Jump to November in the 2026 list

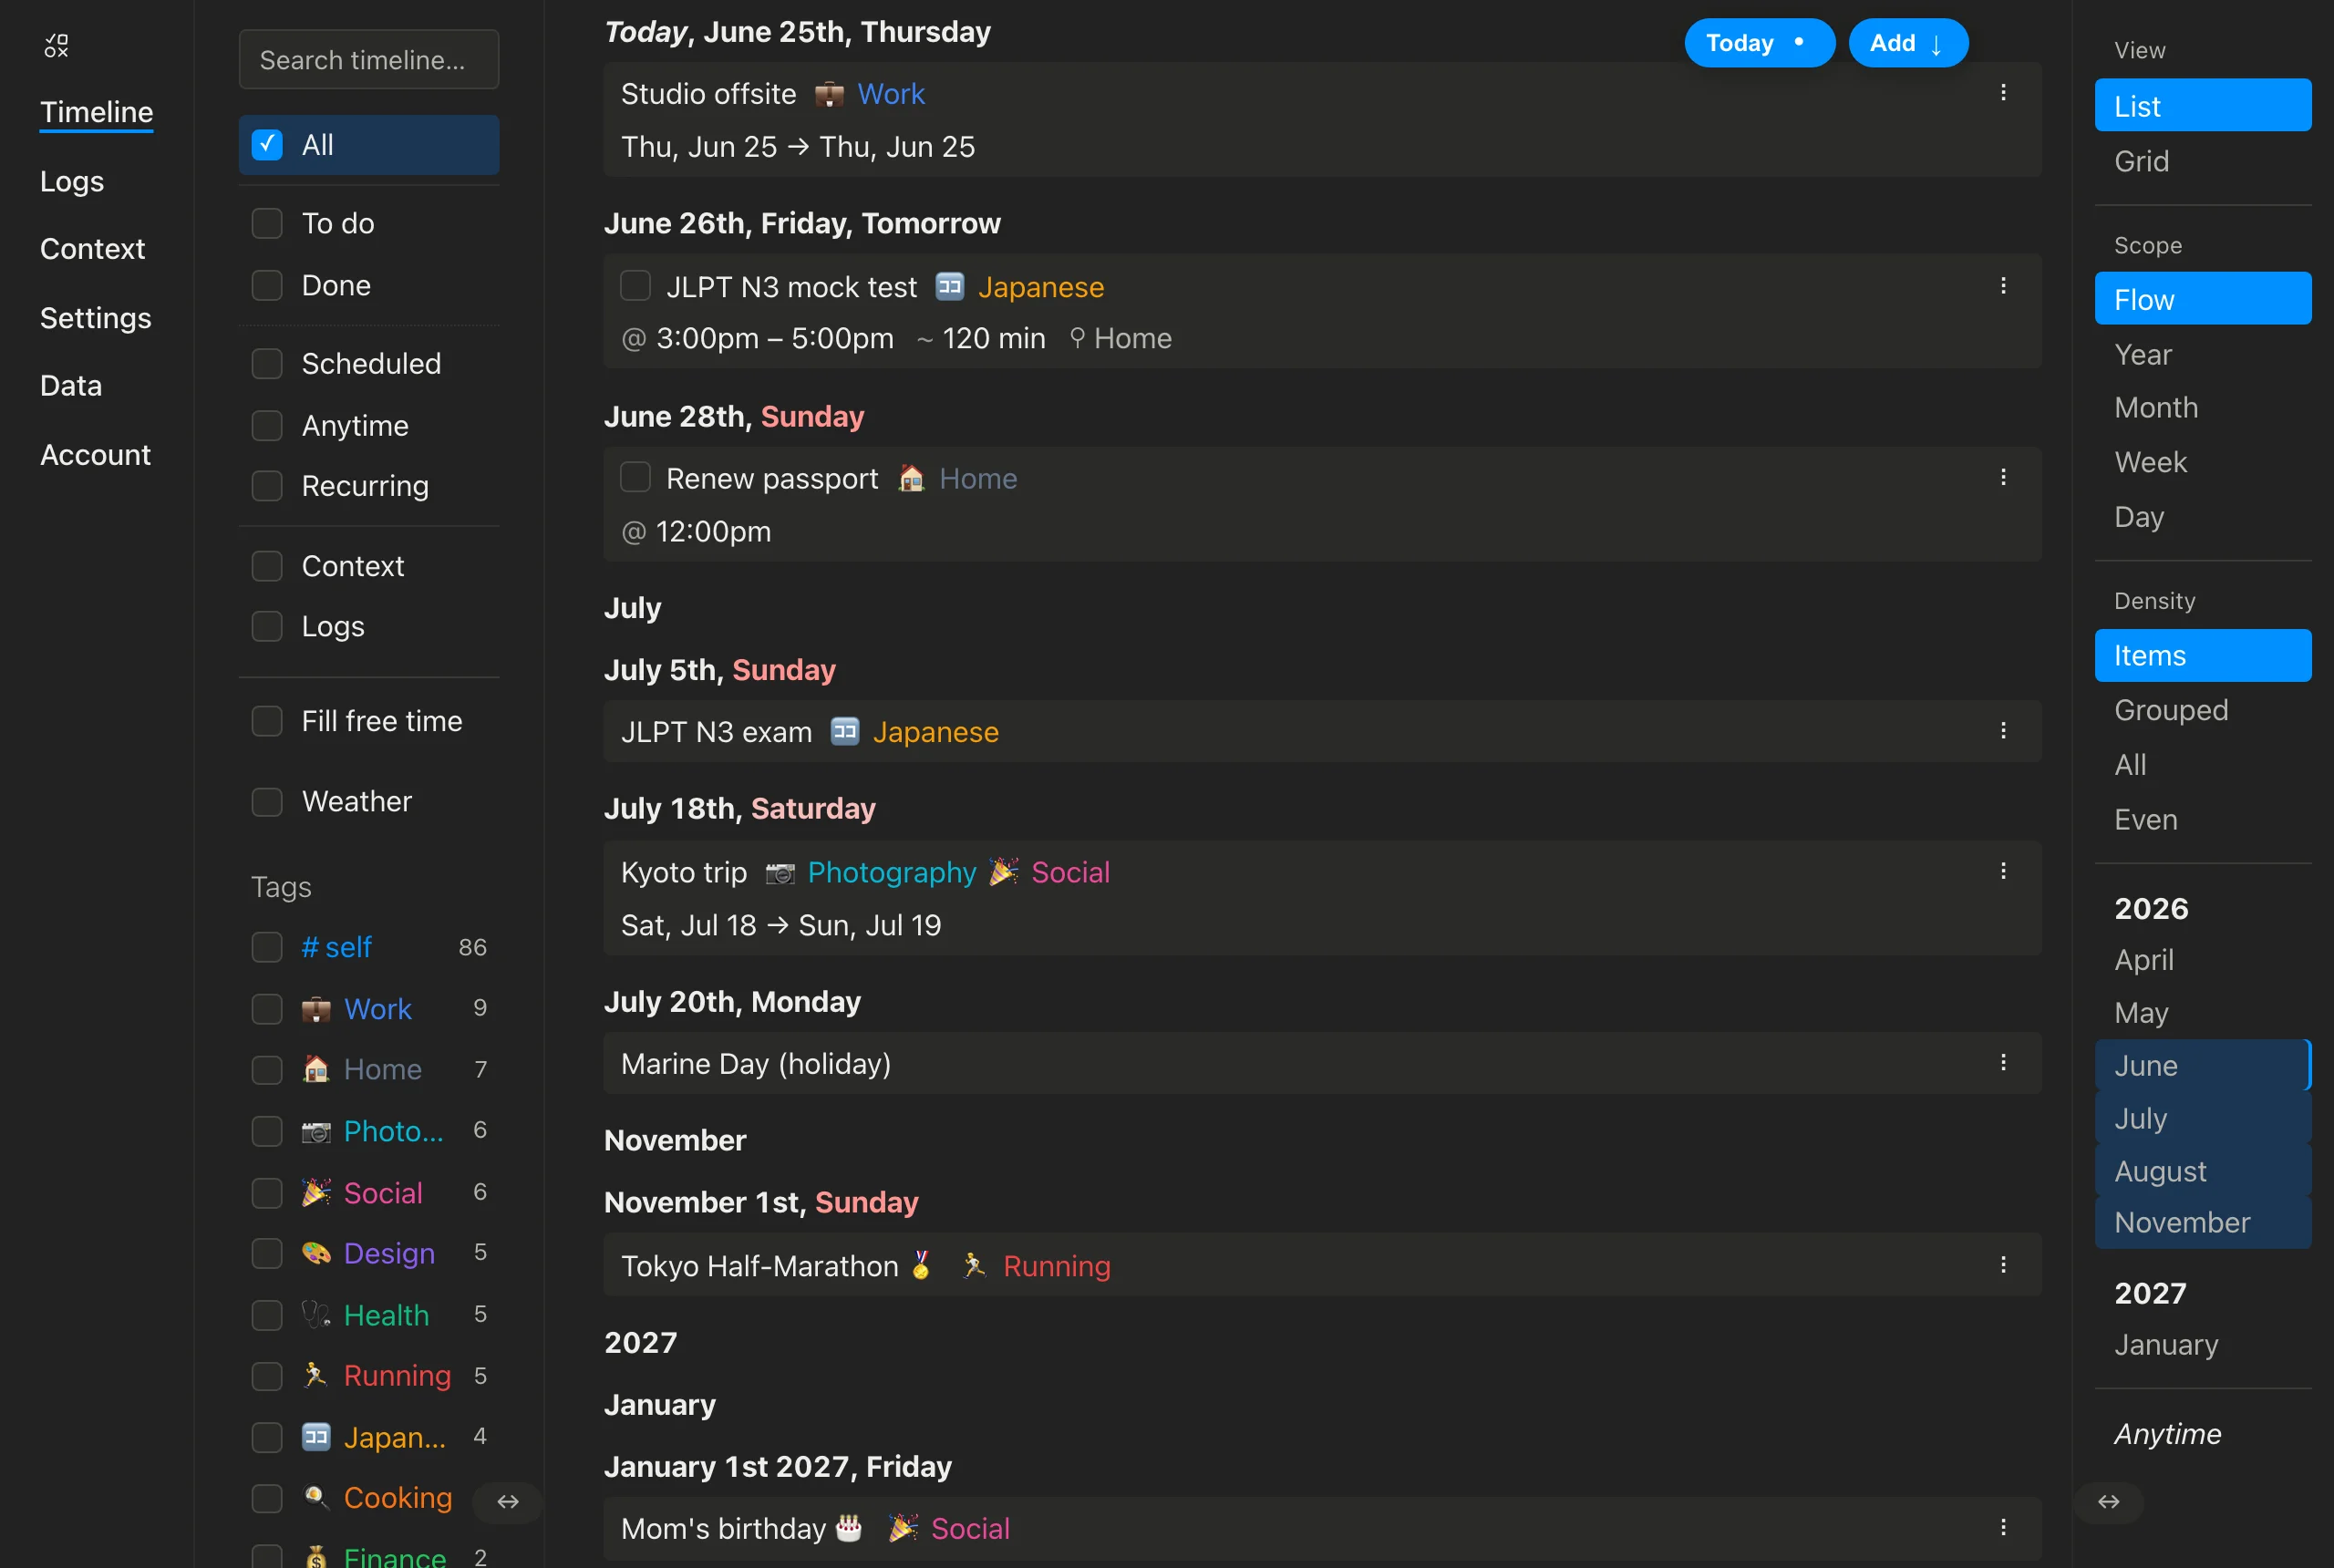[x=2203, y=1222]
